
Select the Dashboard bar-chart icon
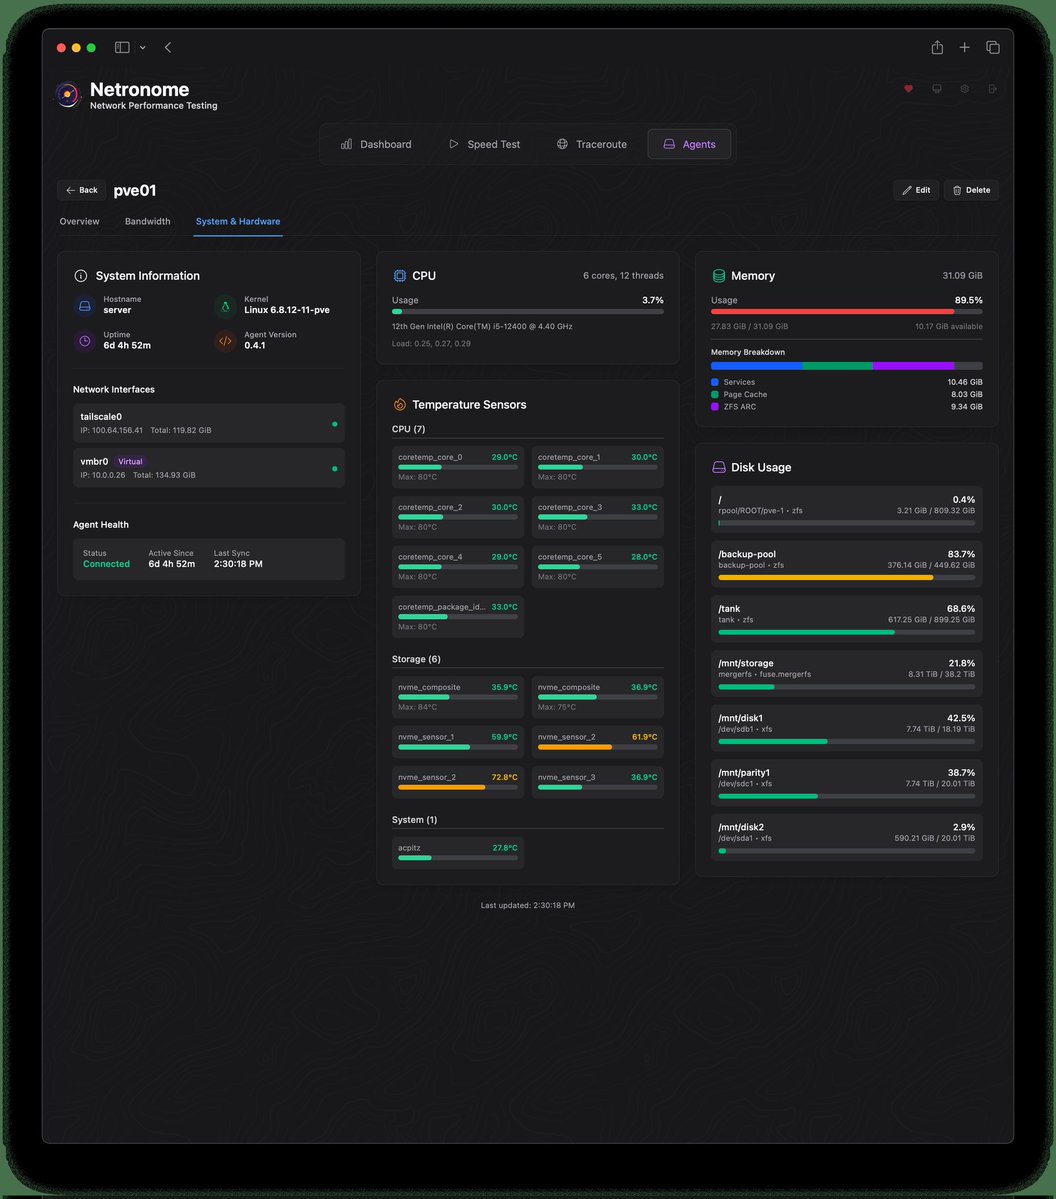coord(345,144)
